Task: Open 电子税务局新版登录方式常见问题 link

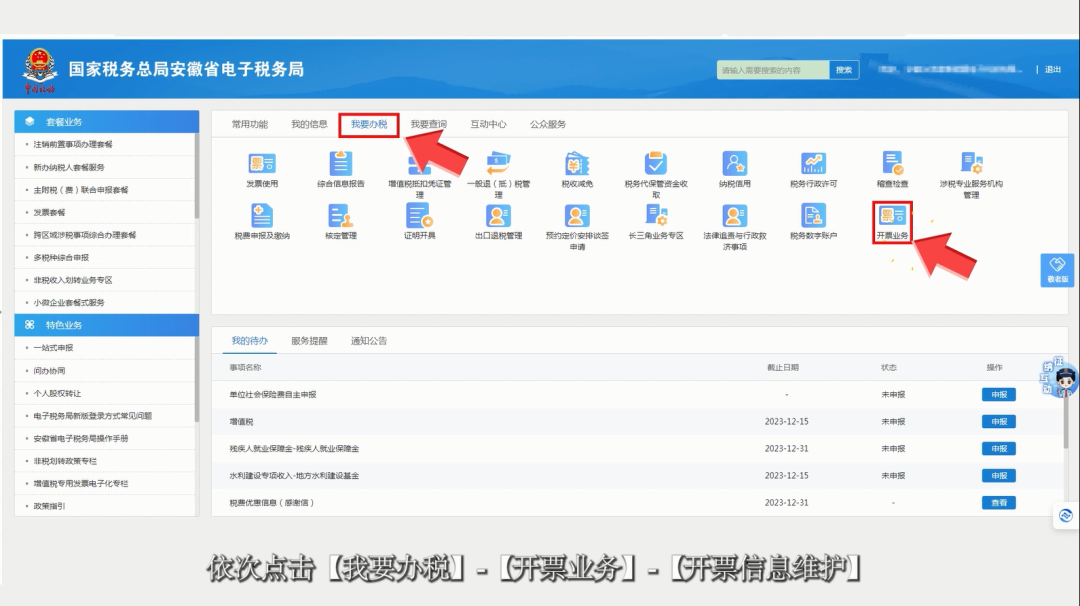Action: pyautogui.click(x=93, y=416)
